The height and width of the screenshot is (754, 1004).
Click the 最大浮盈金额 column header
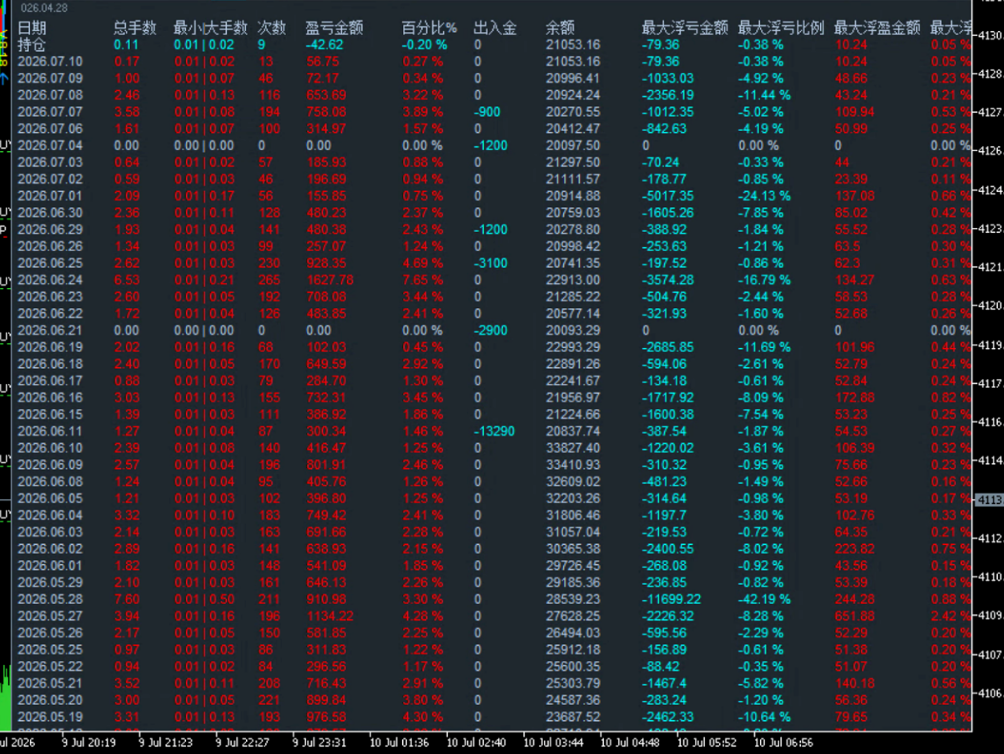click(x=877, y=28)
